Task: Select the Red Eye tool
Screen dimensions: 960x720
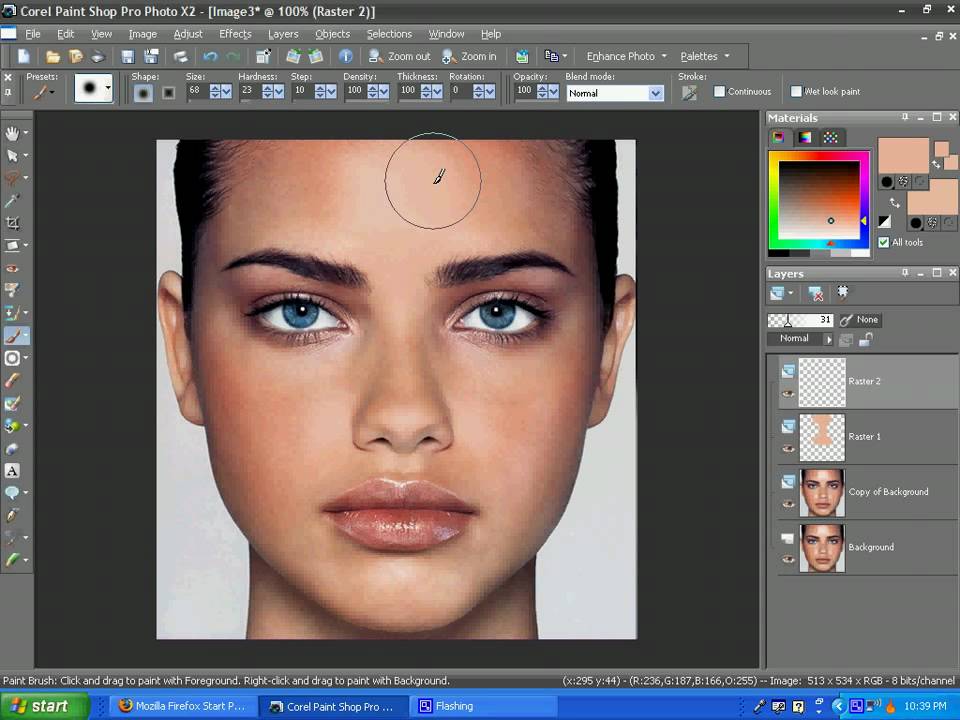Action: [12, 268]
